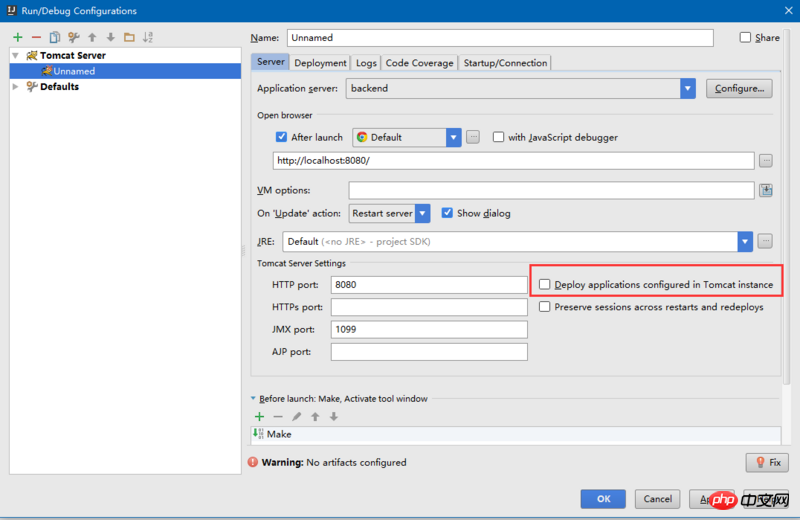Create new folder in configurations toolbar
The height and width of the screenshot is (520, 800).
[x=129, y=37]
